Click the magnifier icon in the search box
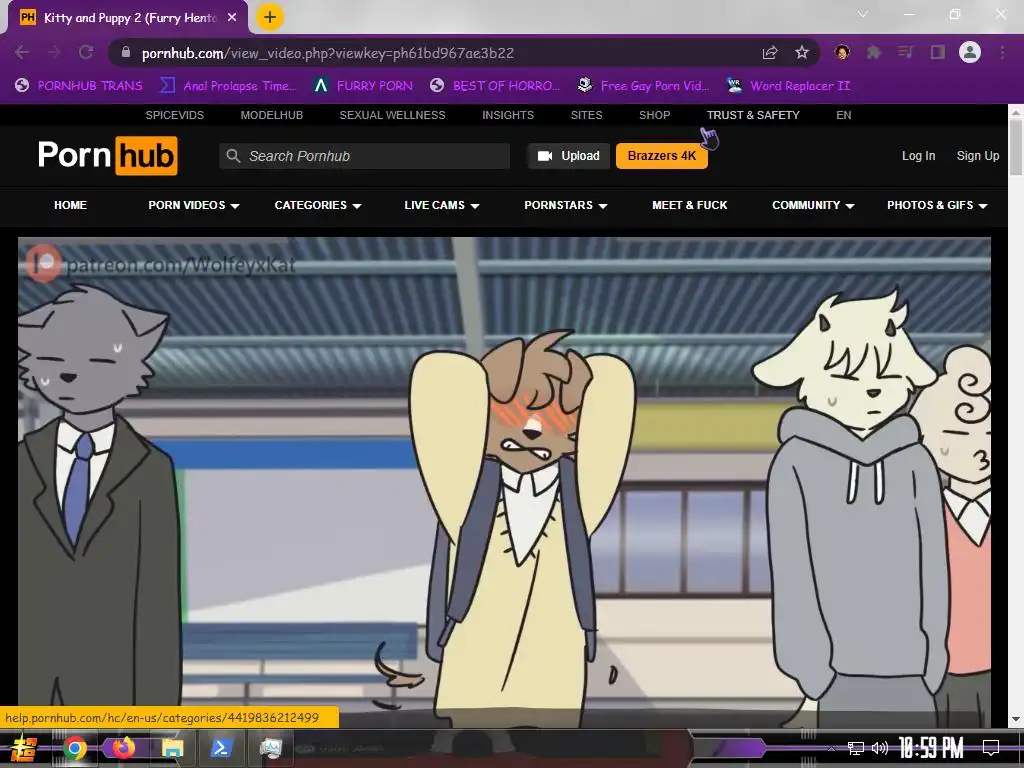This screenshot has width=1024, height=768. click(x=233, y=156)
